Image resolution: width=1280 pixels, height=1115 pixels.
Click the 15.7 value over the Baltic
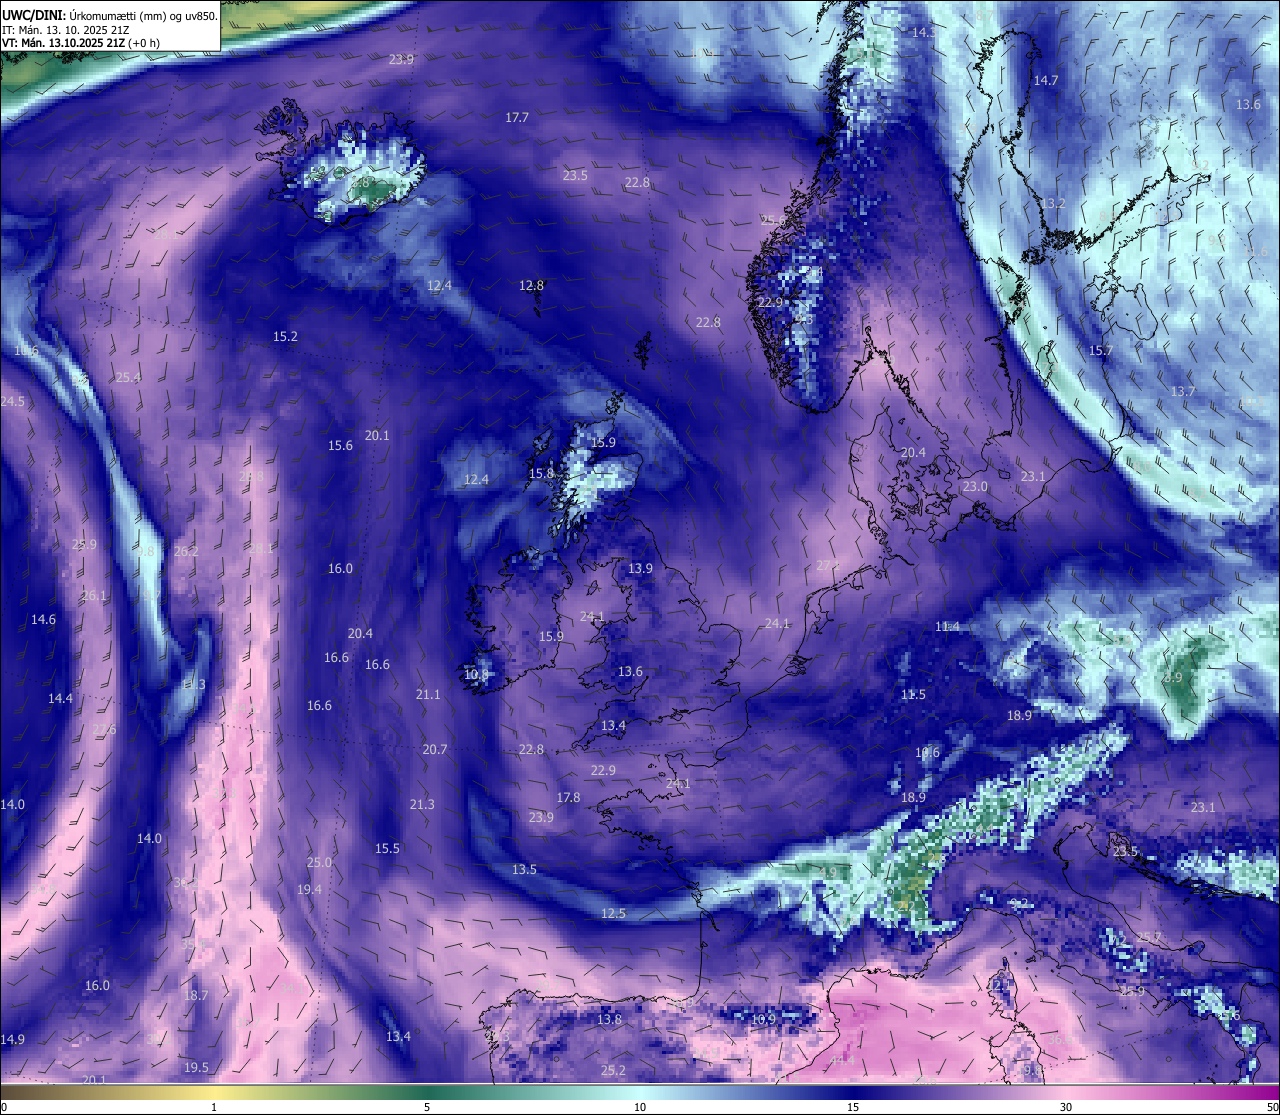tap(1100, 350)
